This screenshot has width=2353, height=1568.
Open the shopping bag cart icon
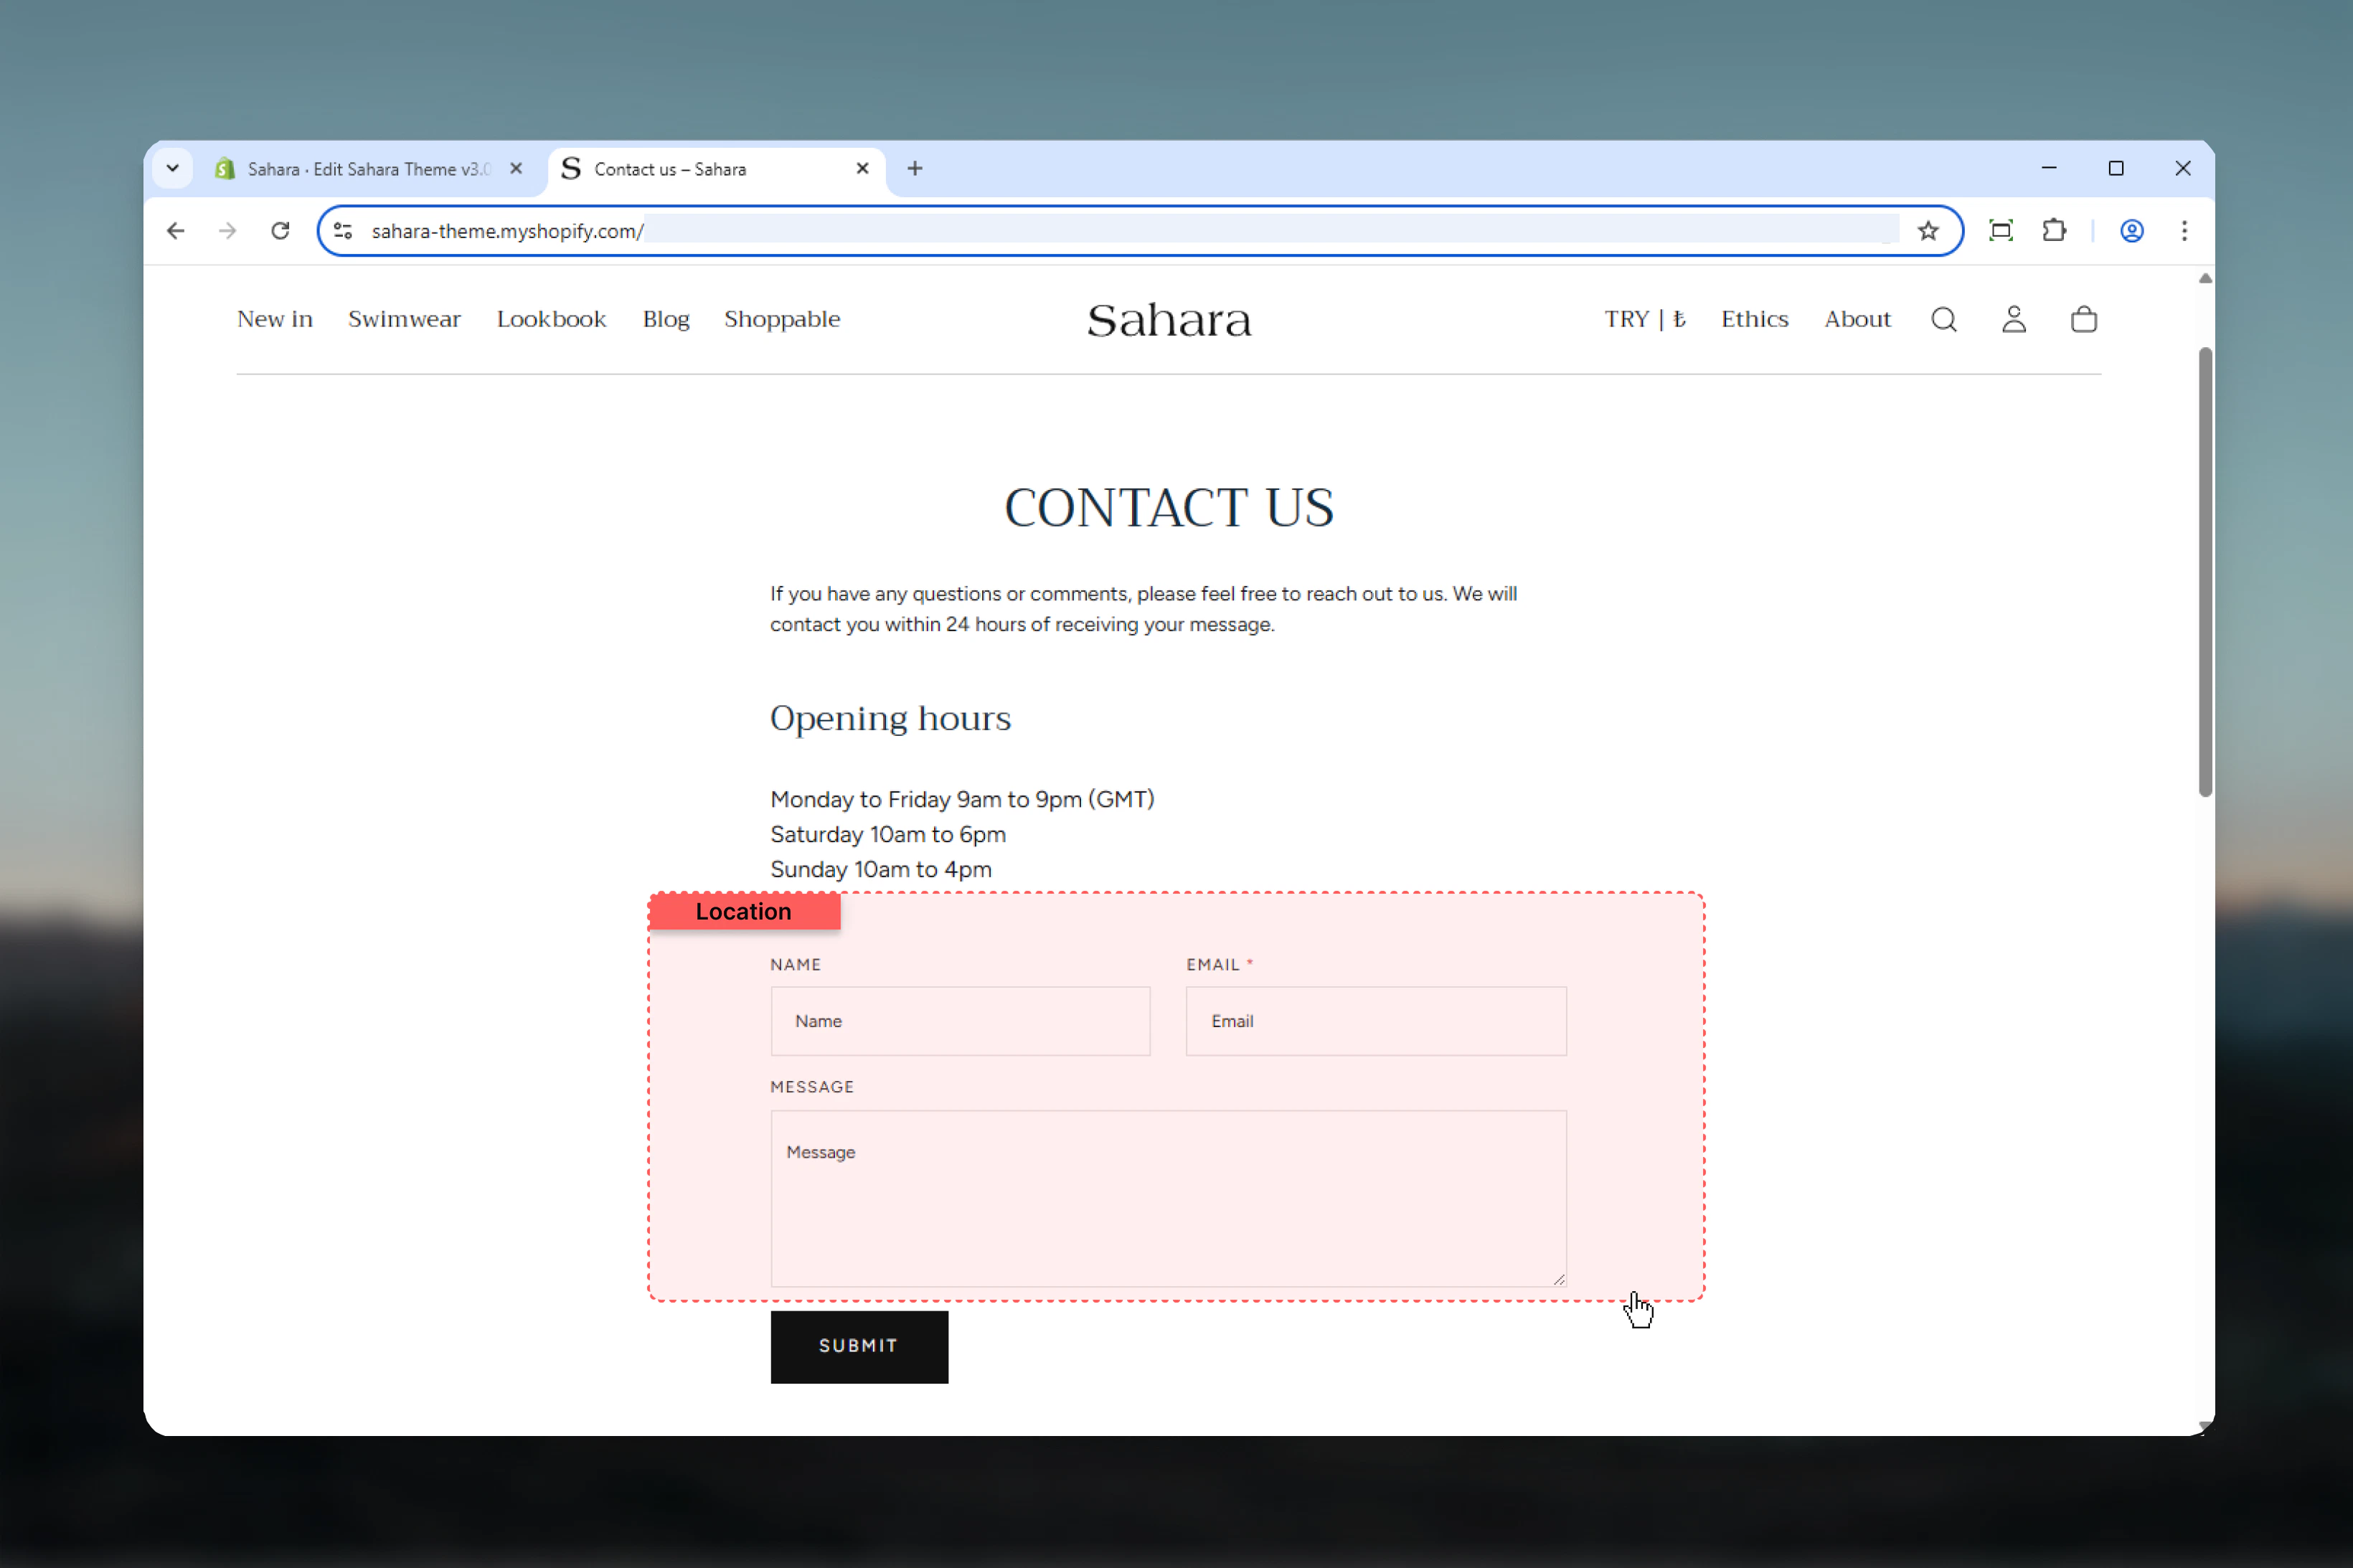pos(2083,319)
